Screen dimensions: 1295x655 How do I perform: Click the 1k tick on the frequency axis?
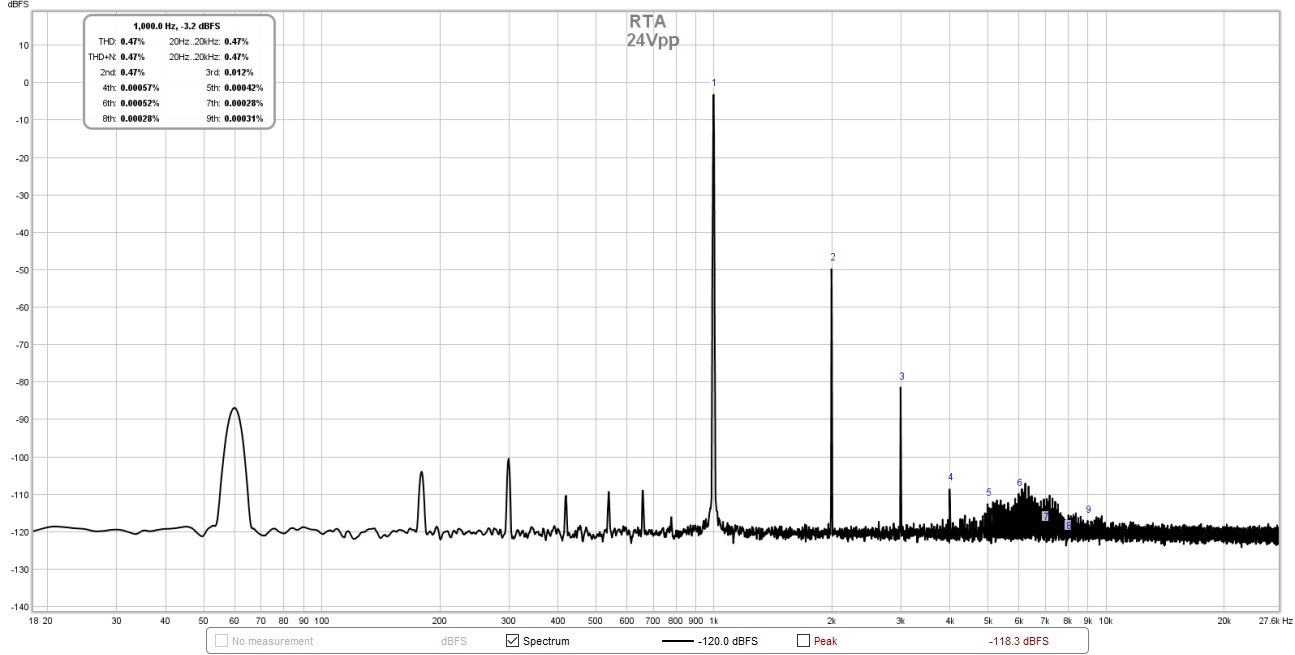[x=713, y=621]
